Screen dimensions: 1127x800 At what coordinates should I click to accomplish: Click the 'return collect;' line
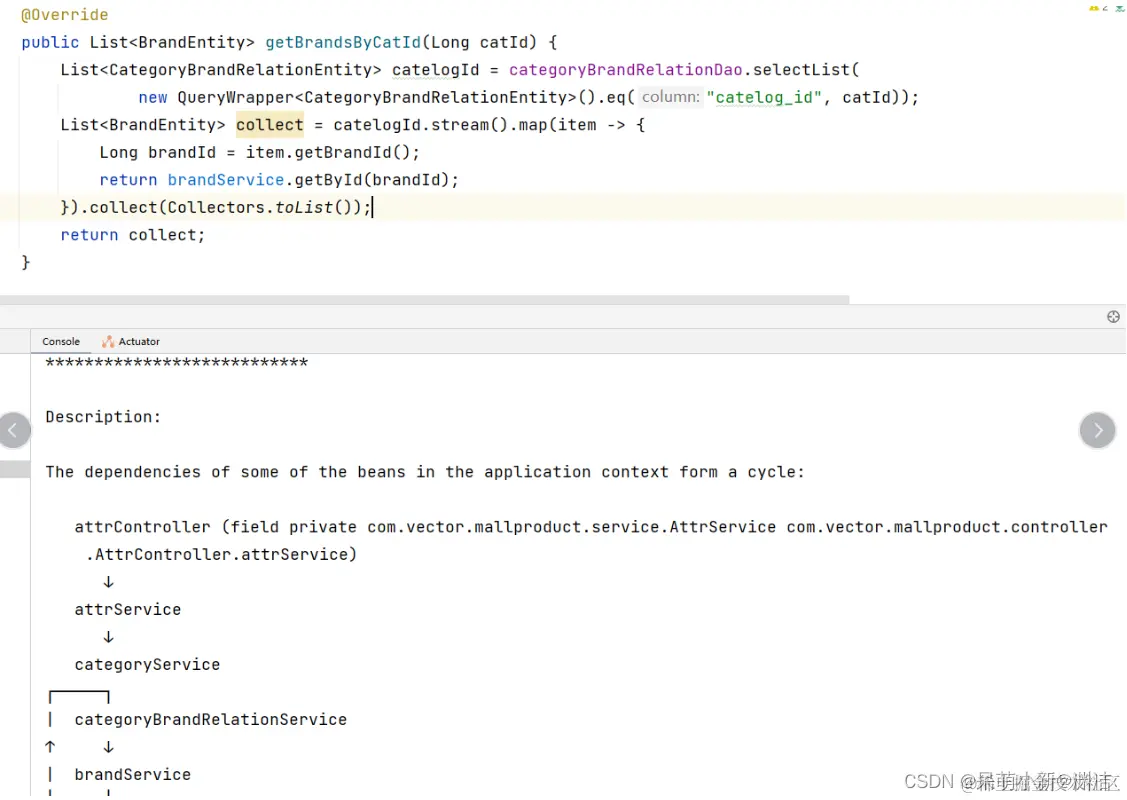(133, 235)
